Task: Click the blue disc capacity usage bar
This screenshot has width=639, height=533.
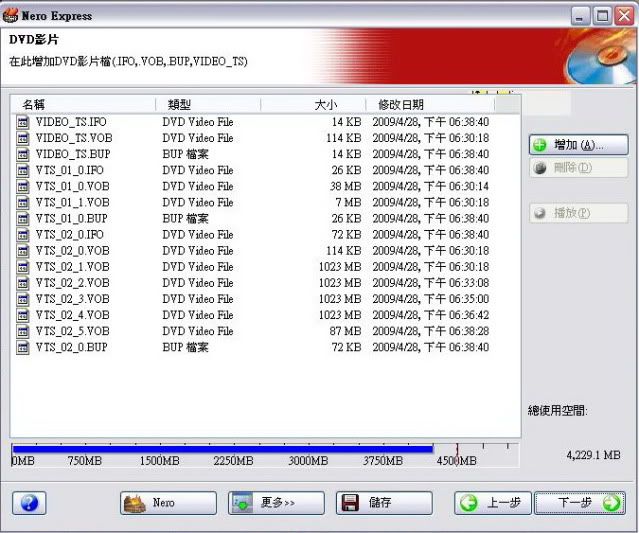Action: click(x=223, y=449)
